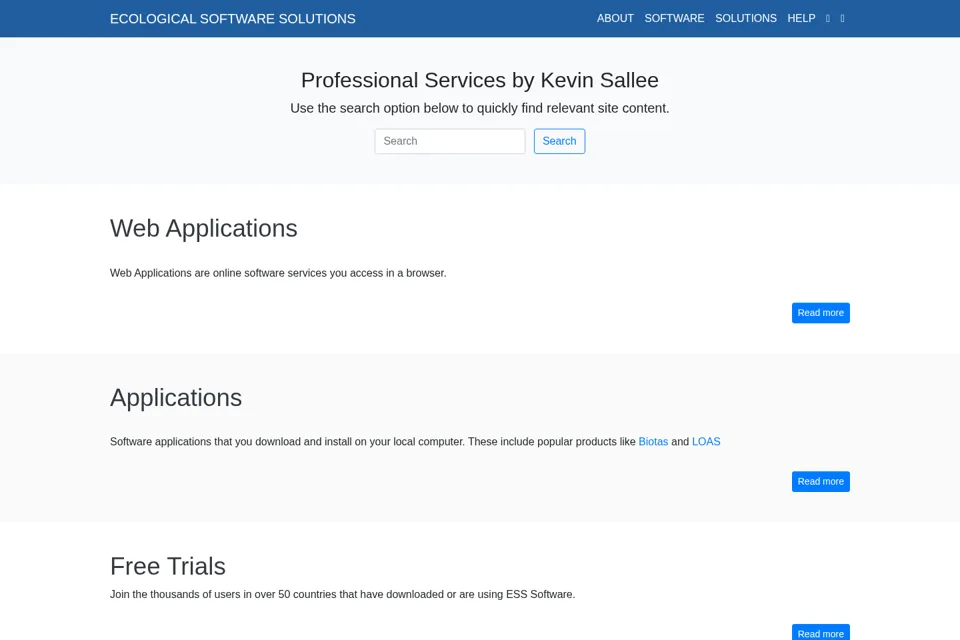Follow the LOAS link
The image size is (960, 640).
coord(706,442)
